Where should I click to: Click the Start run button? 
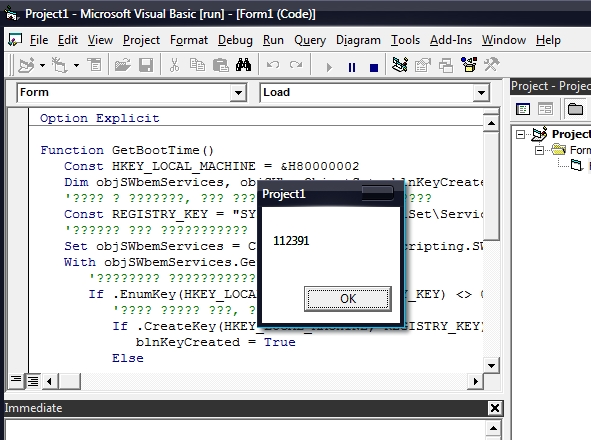329,67
